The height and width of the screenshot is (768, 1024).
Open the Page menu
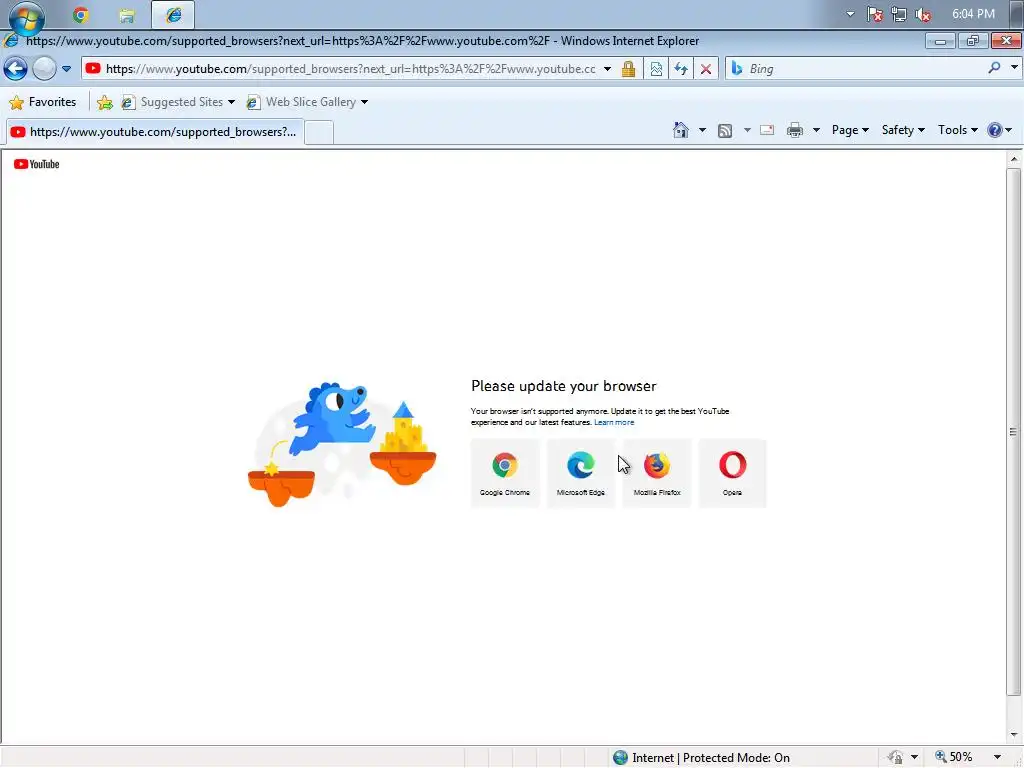[x=850, y=130]
